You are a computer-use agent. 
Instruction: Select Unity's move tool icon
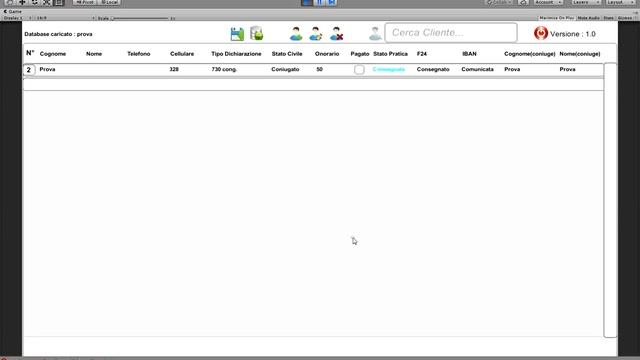(22, 2)
